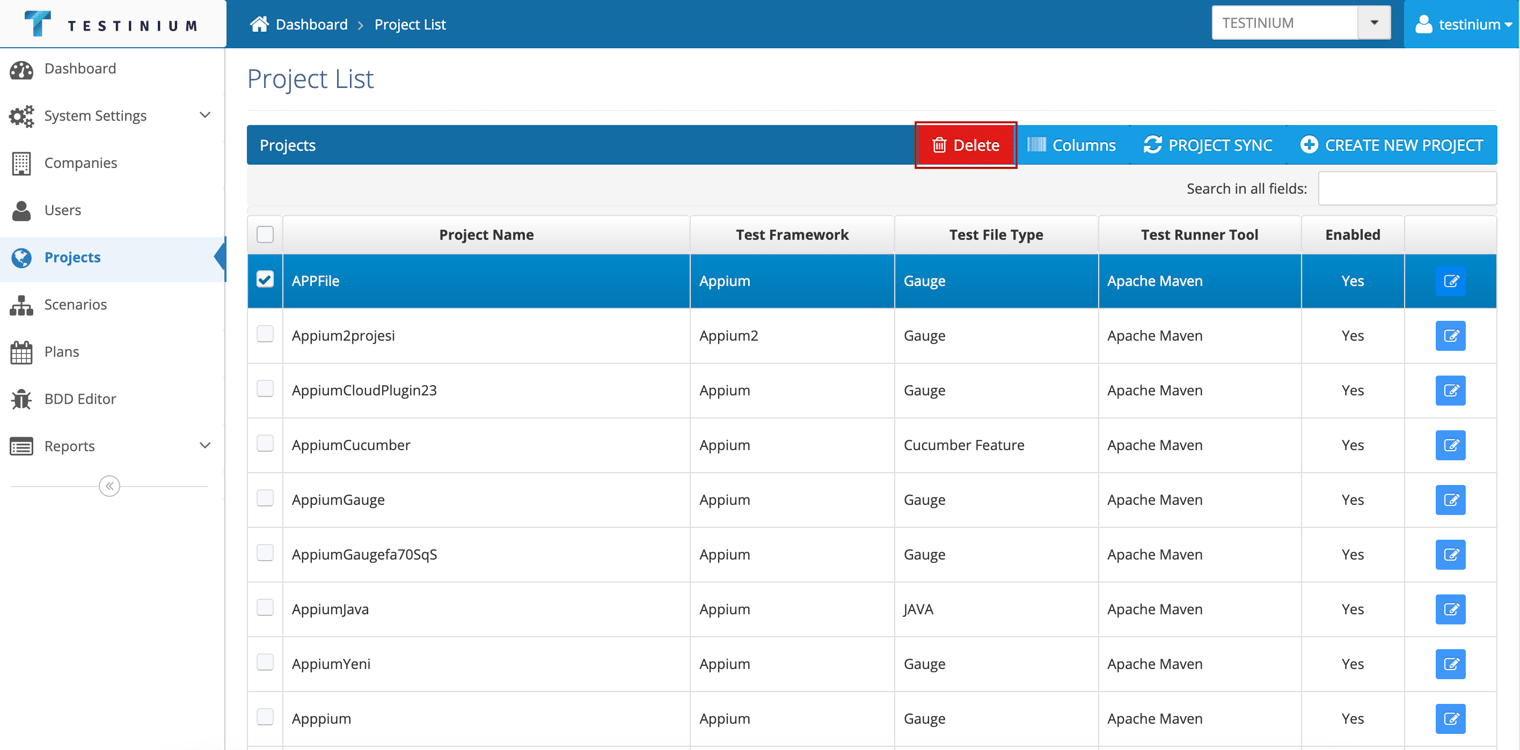
Task: Click the System Settings gears icon
Action: coord(21,116)
